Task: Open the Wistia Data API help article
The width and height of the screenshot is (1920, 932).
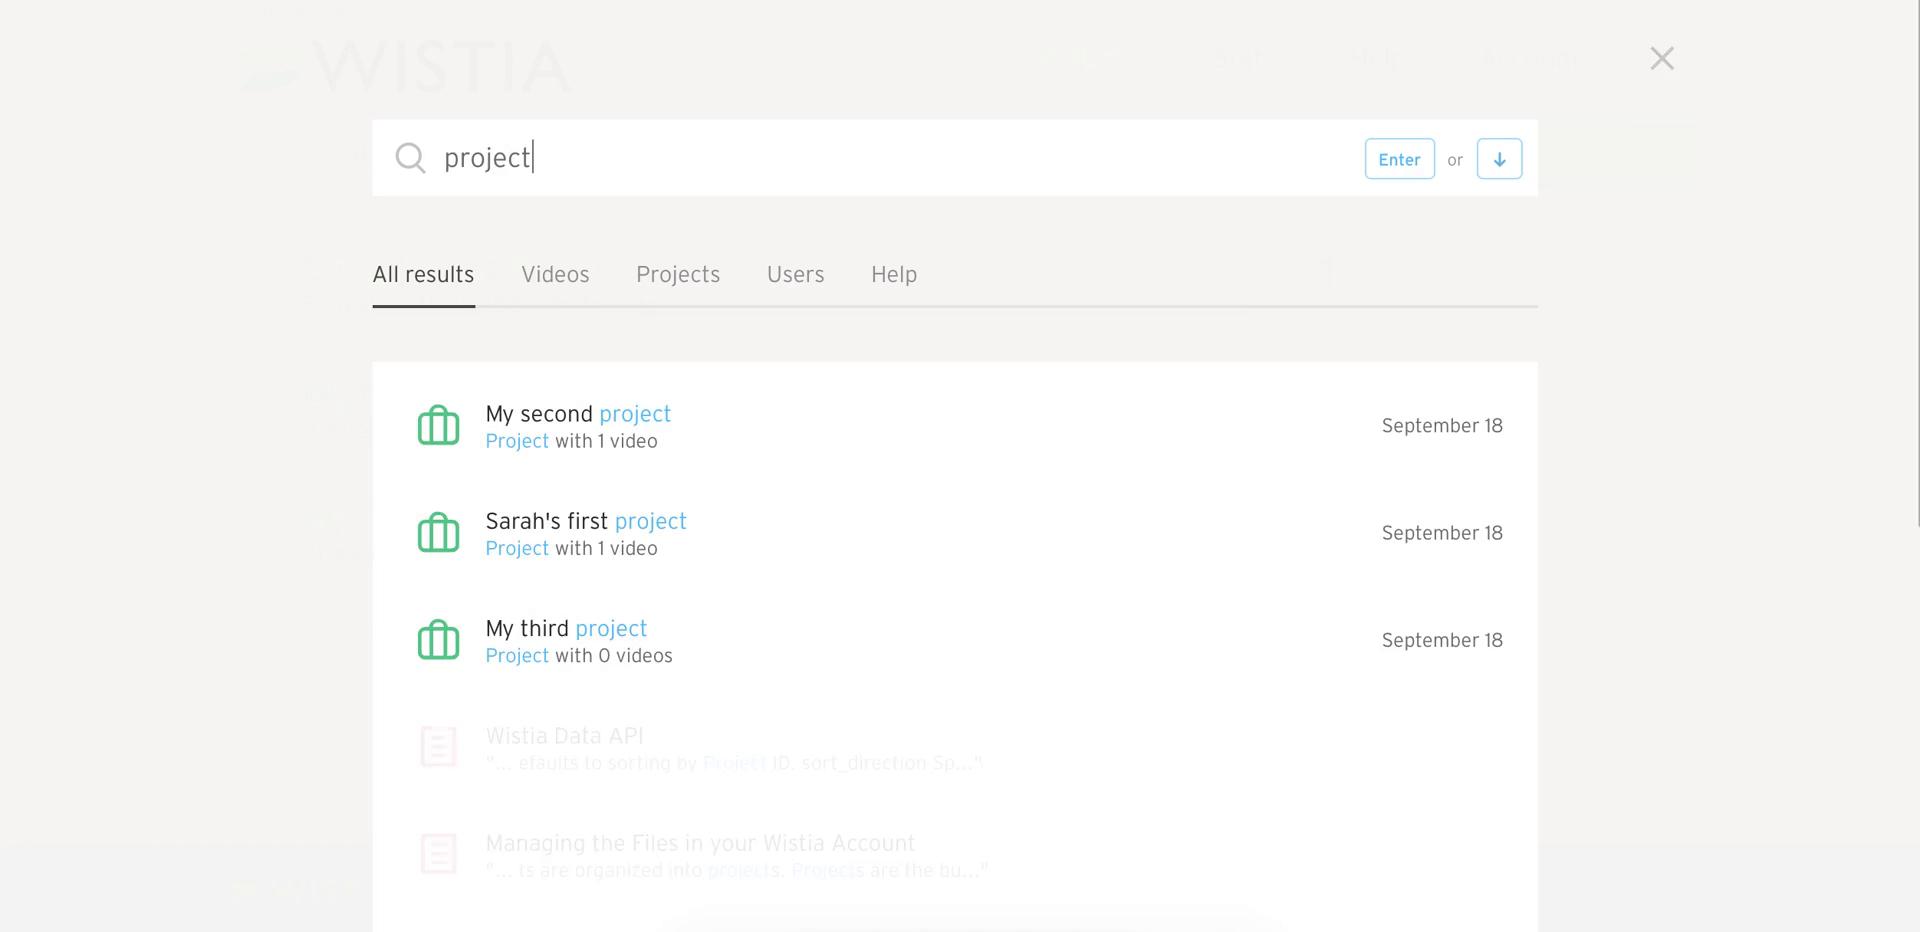Action: tap(564, 736)
